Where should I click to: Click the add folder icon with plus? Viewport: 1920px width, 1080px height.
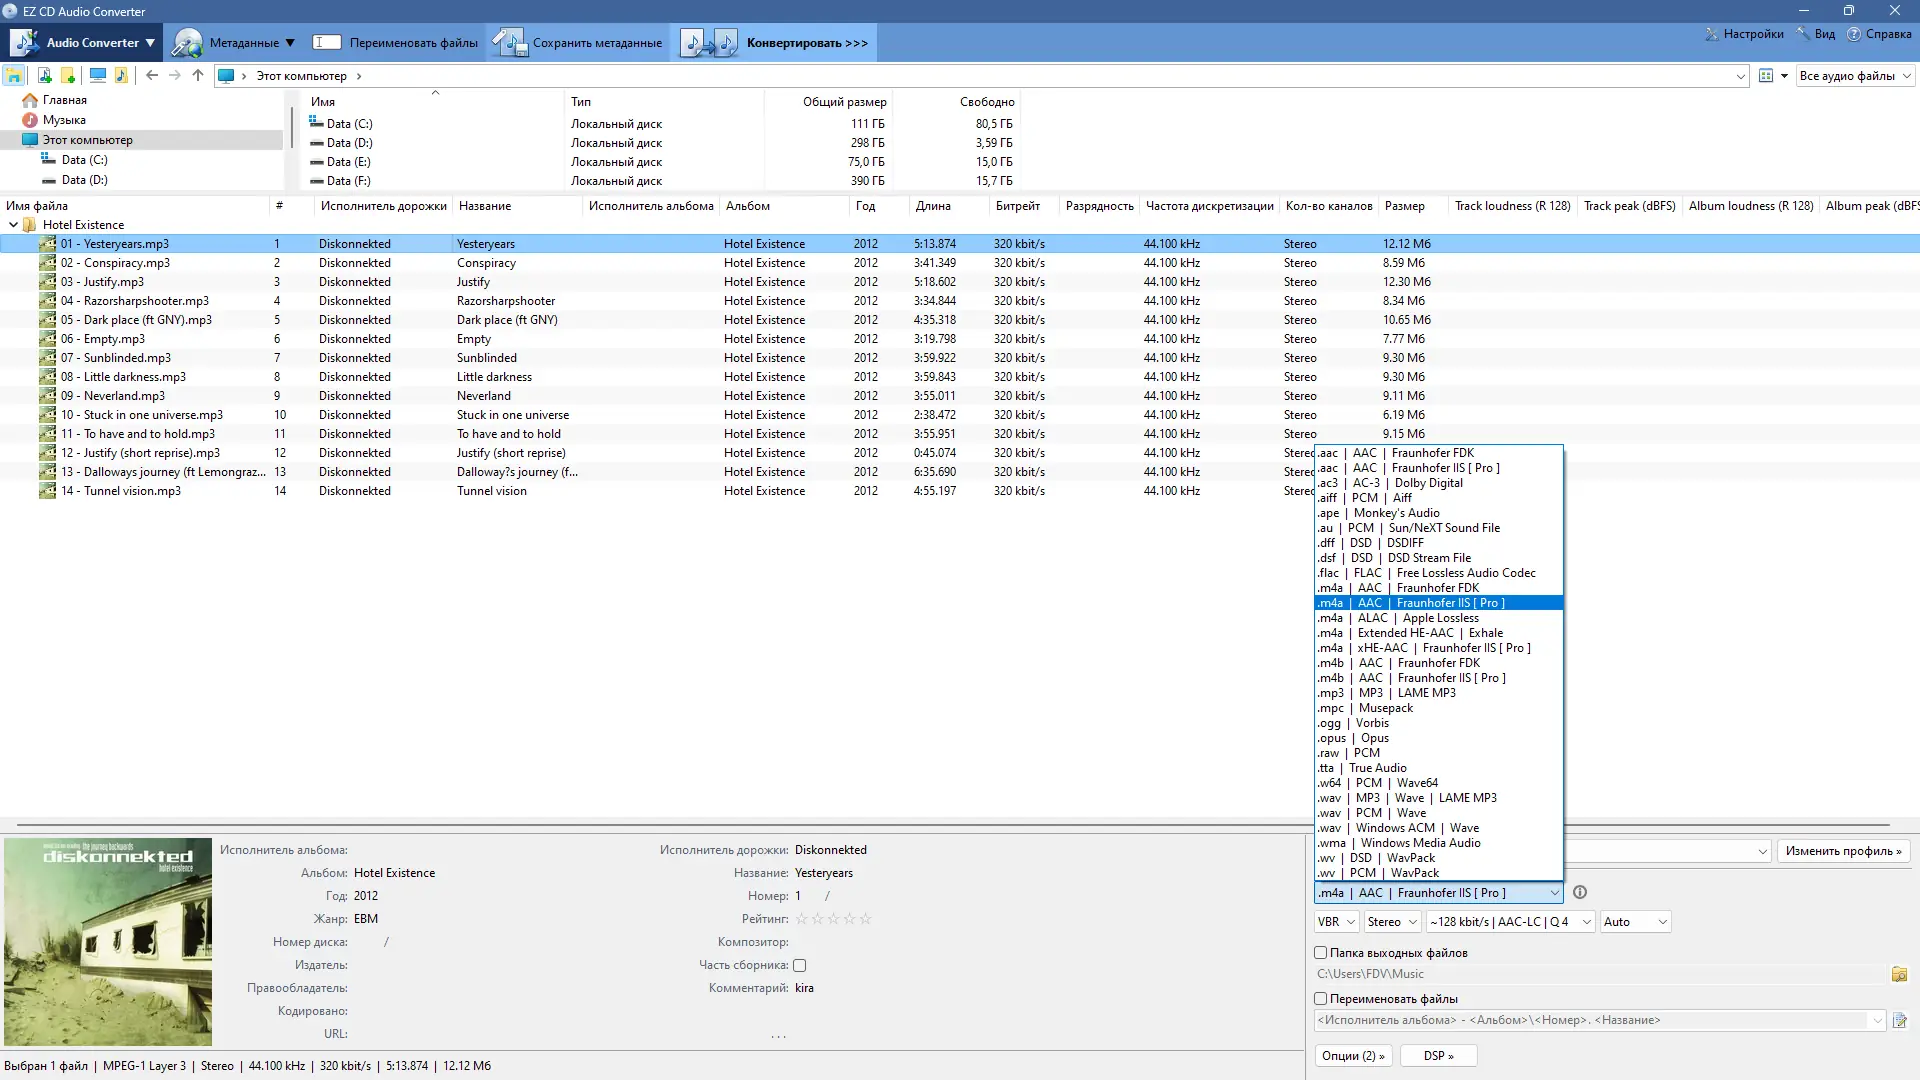[68, 76]
